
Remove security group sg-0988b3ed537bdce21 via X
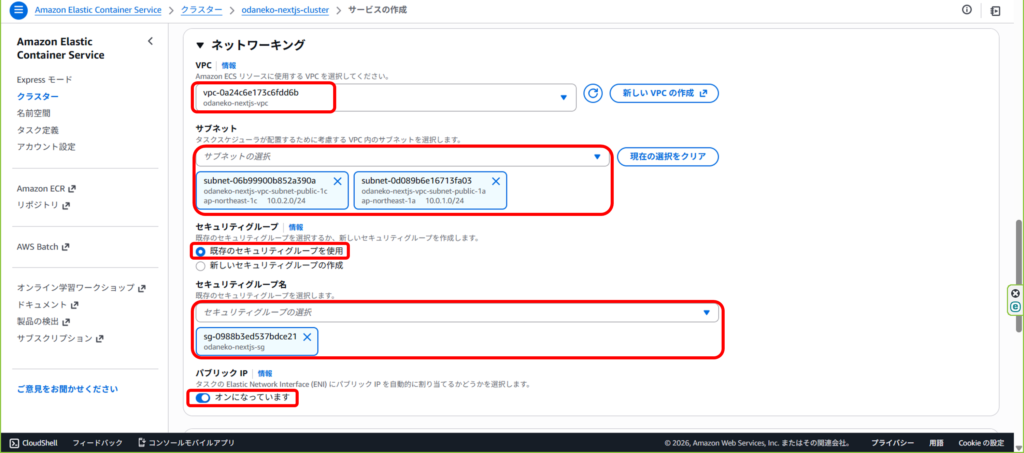(307, 337)
